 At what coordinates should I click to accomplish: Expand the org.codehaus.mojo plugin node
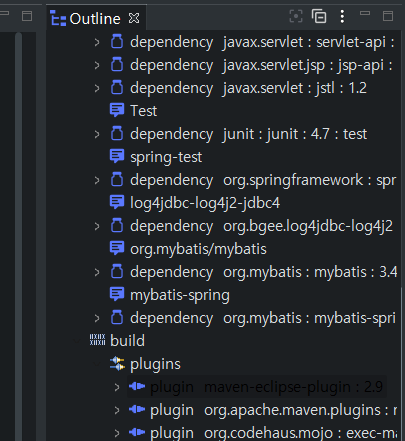(117, 433)
